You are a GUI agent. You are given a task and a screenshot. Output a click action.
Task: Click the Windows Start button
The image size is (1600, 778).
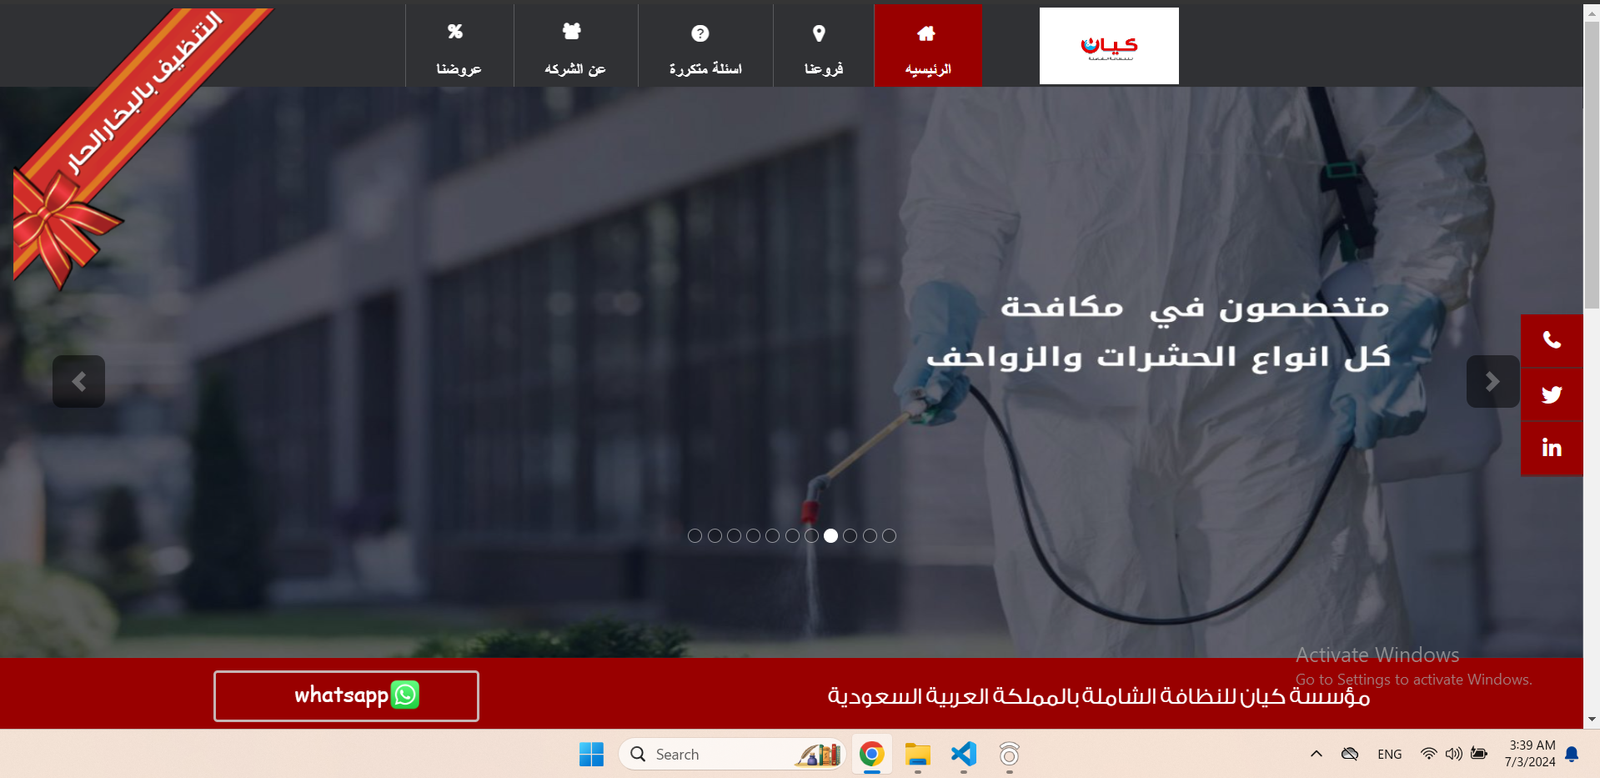pyautogui.click(x=591, y=754)
